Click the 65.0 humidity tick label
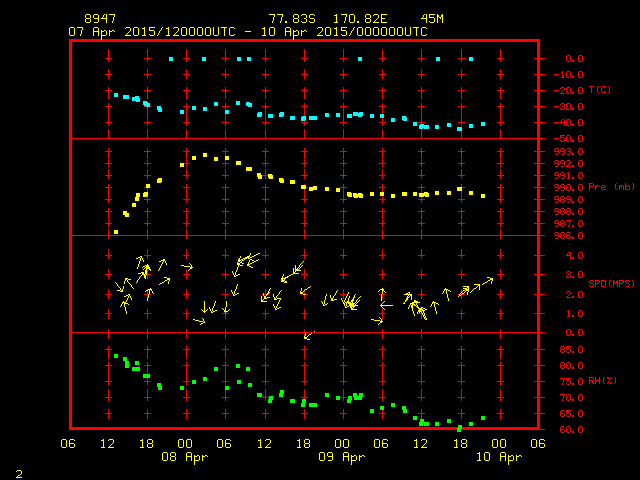The width and height of the screenshot is (640, 480). 571,414
